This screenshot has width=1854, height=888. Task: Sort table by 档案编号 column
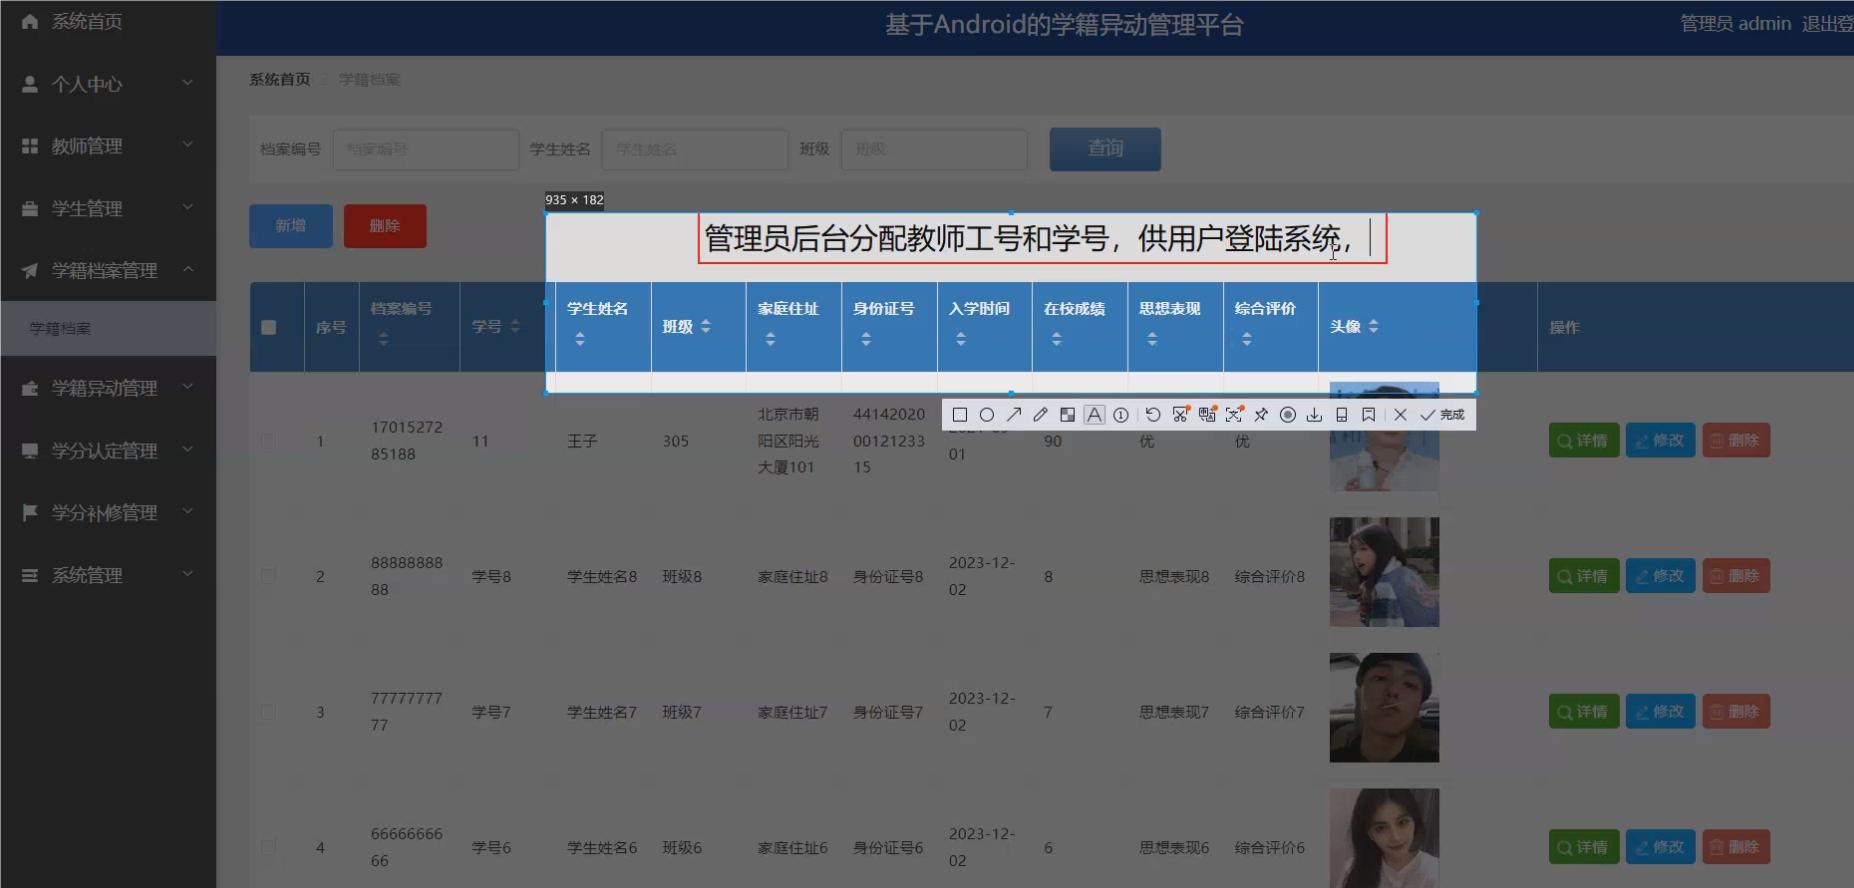(x=383, y=340)
